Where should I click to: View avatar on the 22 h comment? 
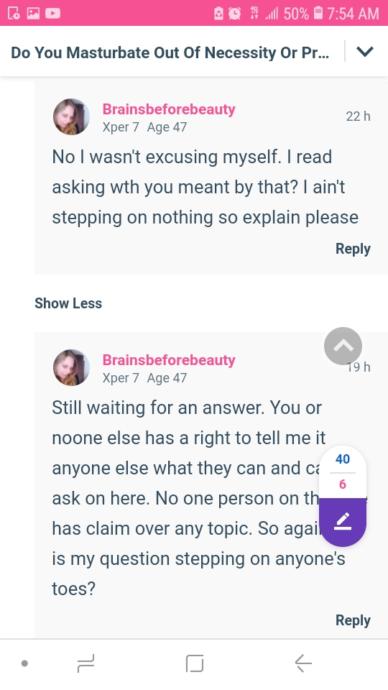(71, 117)
